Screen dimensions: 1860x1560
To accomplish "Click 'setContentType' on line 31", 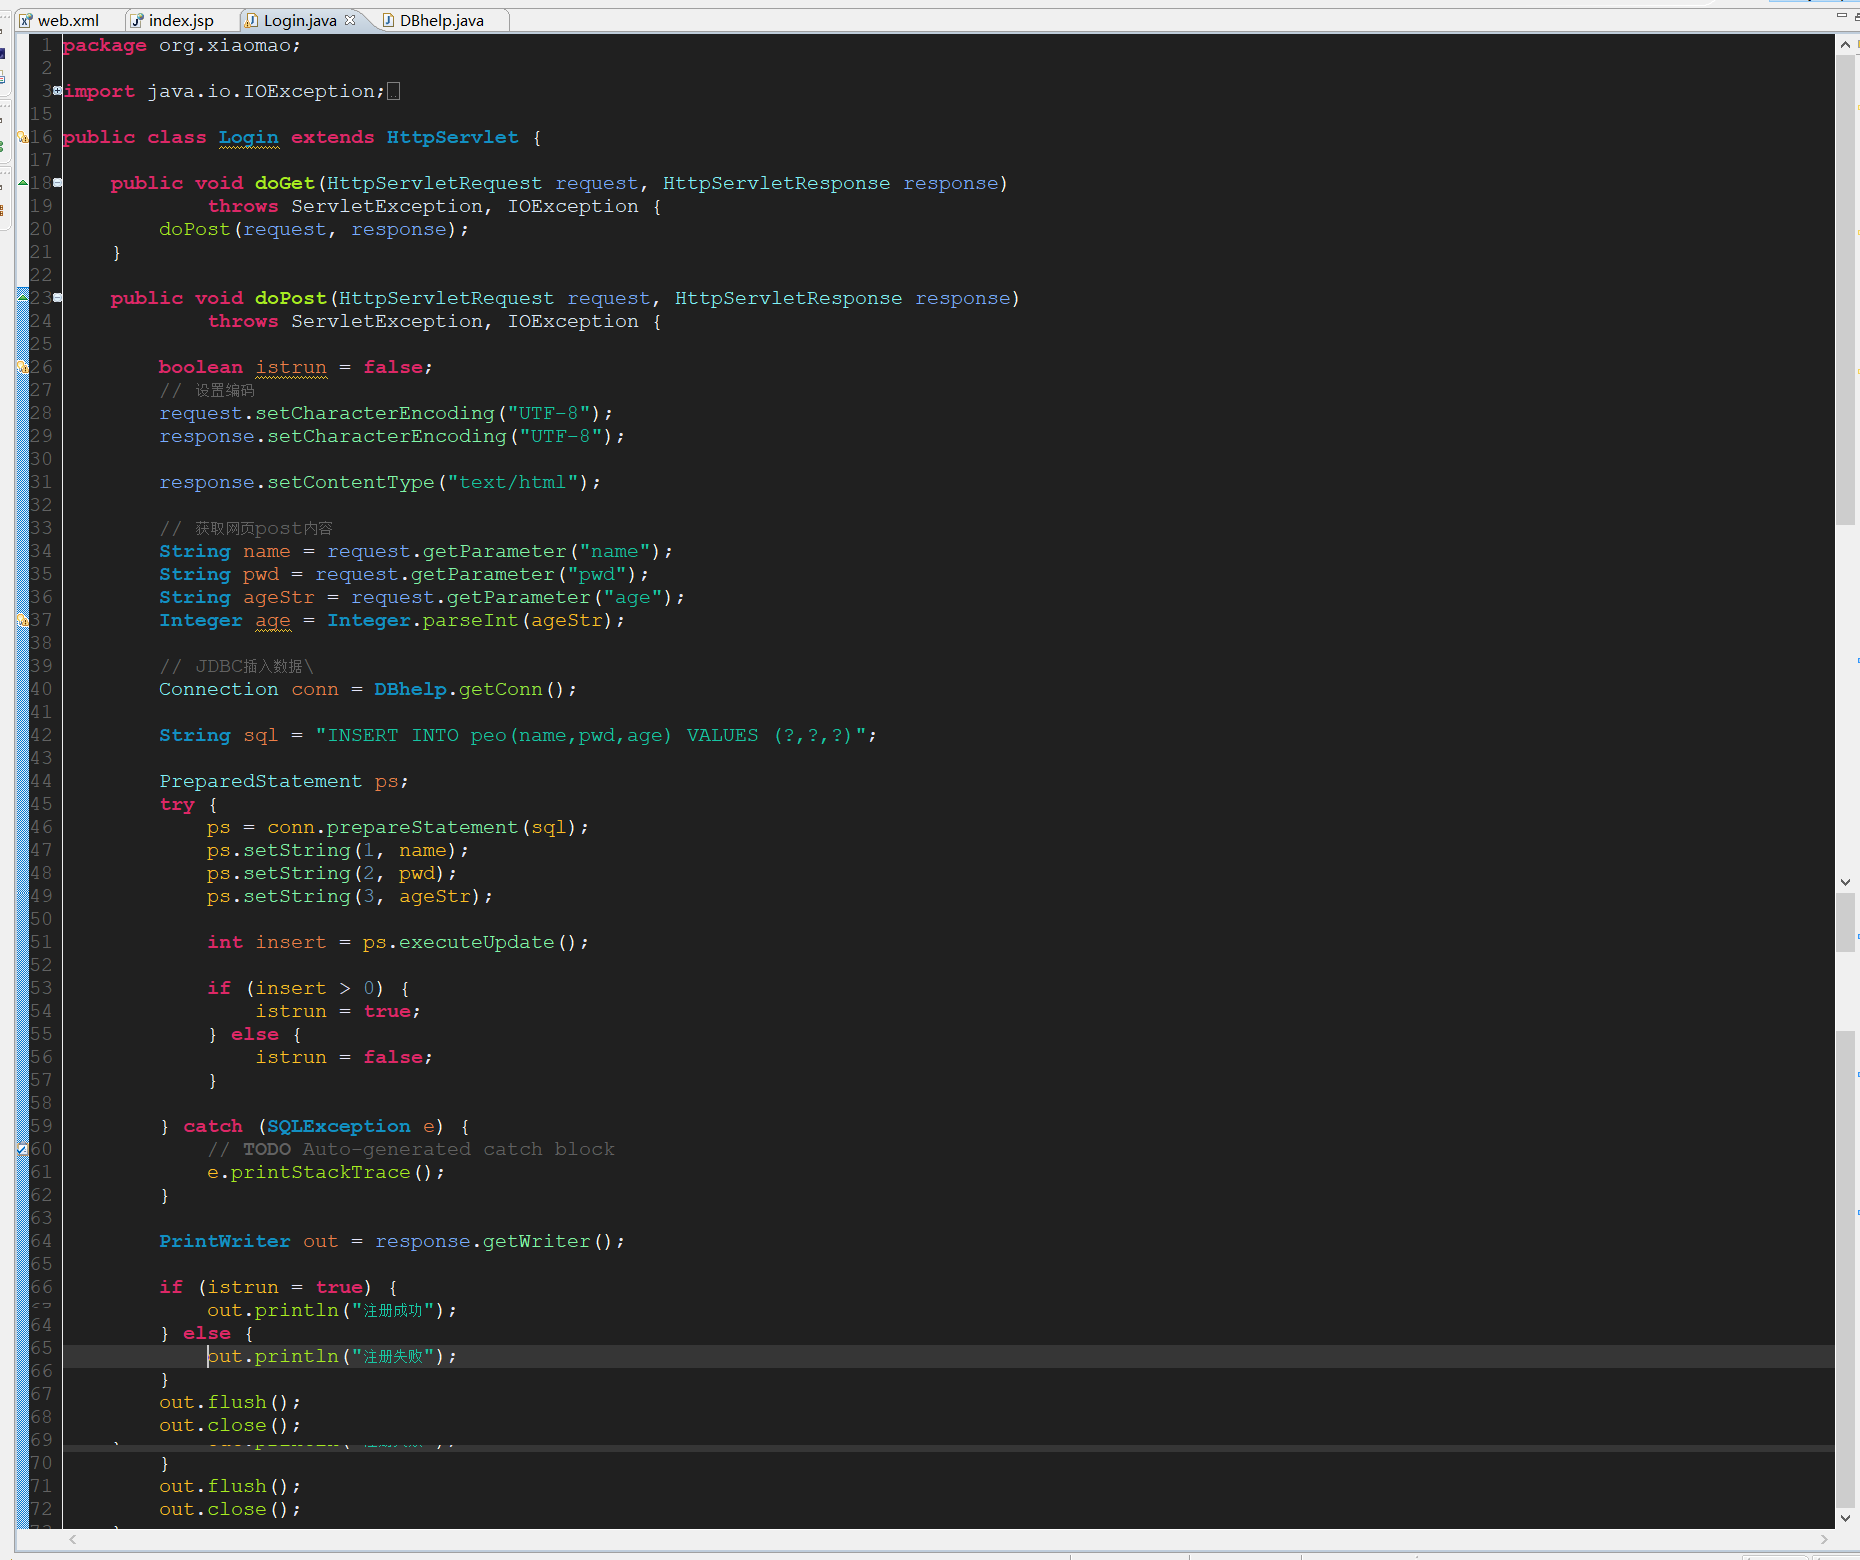I will pyautogui.click(x=351, y=483).
